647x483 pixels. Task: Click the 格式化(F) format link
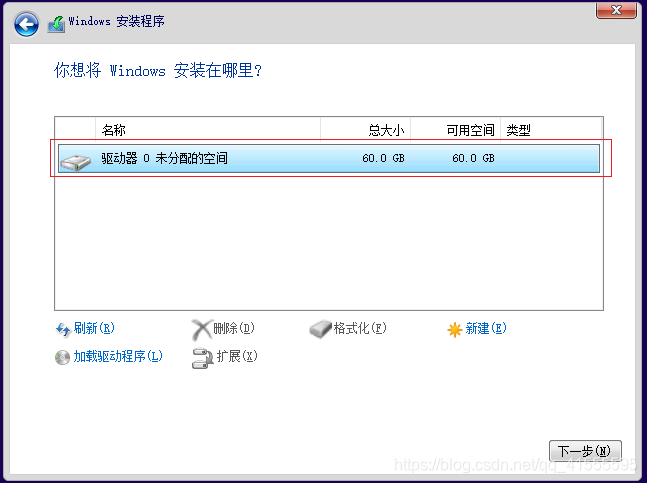pyautogui.click(x=360, y=328)
